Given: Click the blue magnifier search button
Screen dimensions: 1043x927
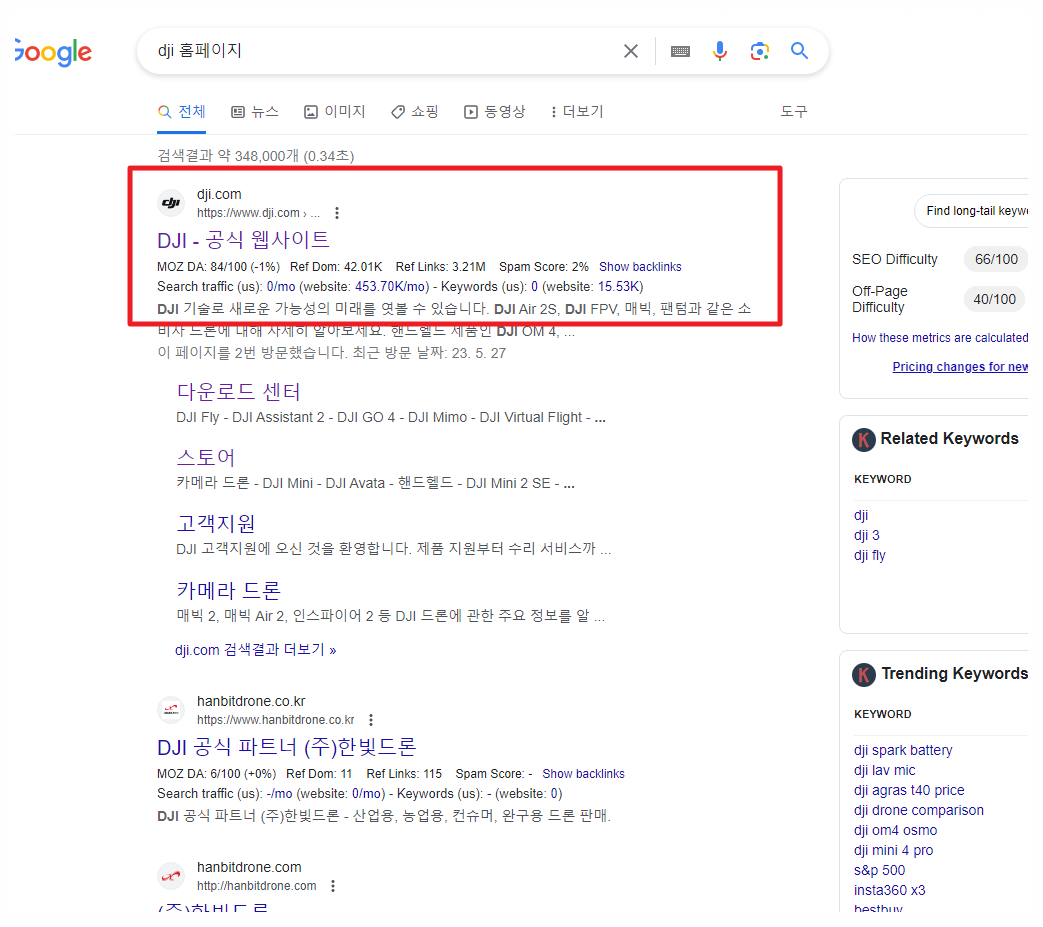Looking at the screenshot, I should 799,51.
